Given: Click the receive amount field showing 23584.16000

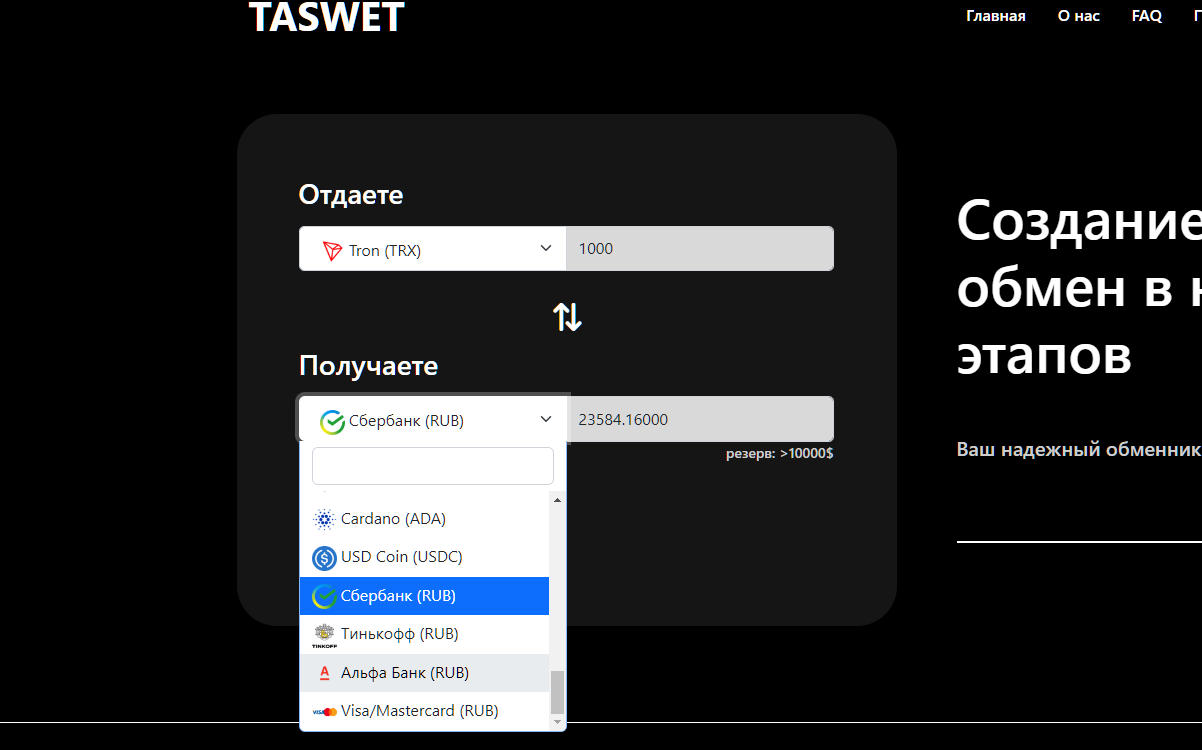Looking at the screenshot, I should click(700, 420).
